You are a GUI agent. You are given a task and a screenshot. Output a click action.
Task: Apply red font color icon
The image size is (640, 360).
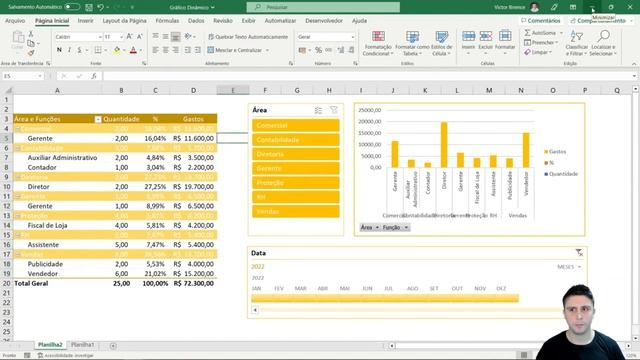tap(133, 50)
